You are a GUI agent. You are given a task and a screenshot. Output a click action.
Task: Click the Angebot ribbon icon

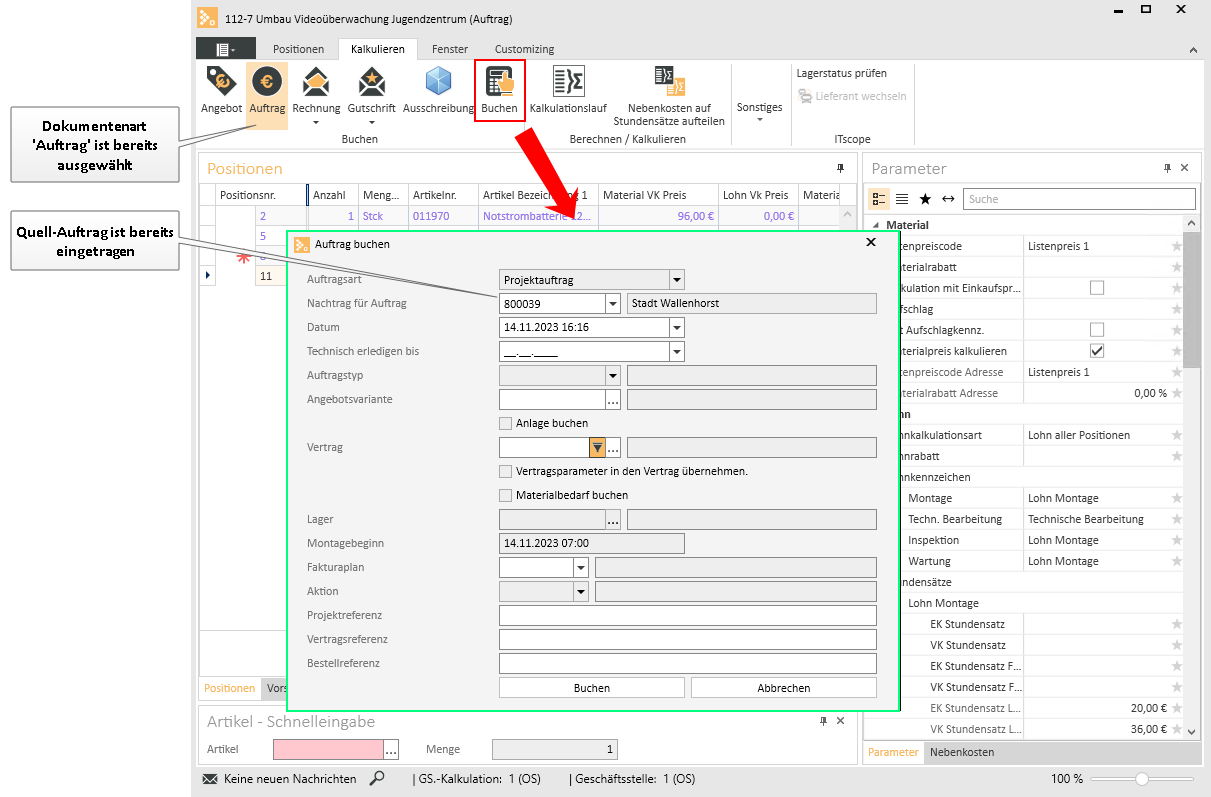(x=221, y=82)
